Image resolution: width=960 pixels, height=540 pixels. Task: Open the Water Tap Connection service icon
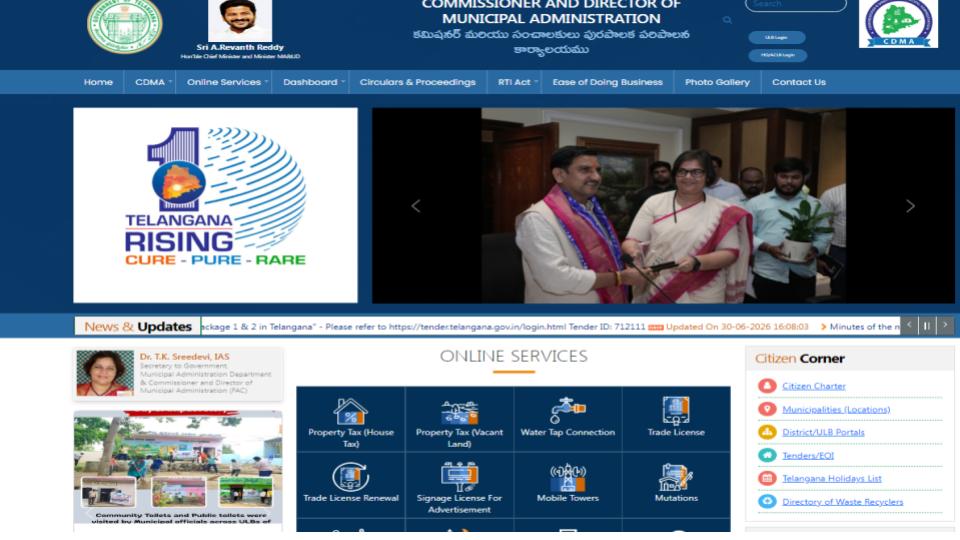tap(568, 410)
